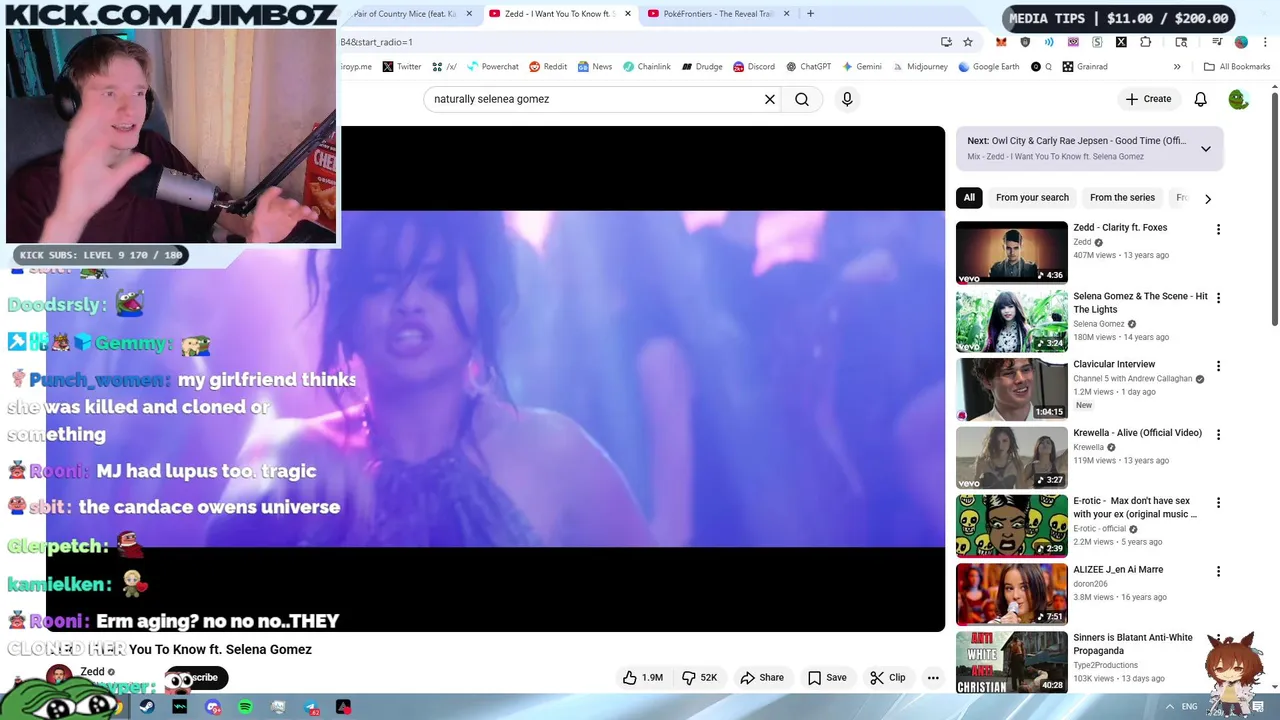
Task: Open options menu for ALIZEE video
Action: click(x=1218, y=571)
